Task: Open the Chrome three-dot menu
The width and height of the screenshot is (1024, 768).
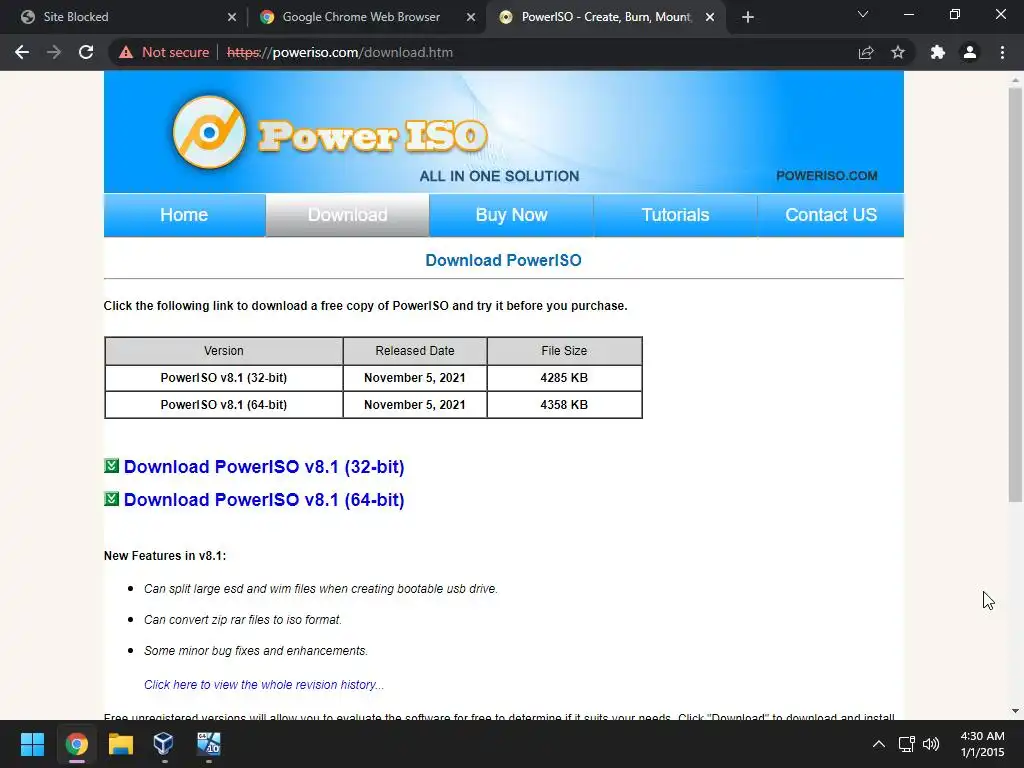Action: coord(1002,52)
